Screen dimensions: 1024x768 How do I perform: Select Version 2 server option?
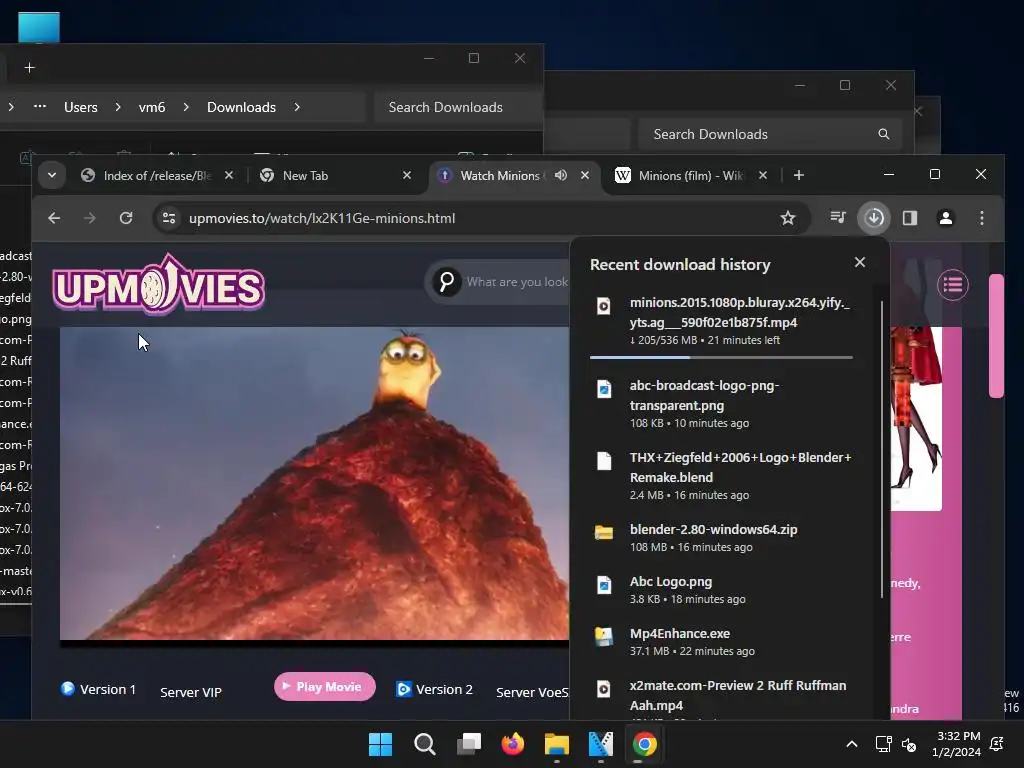point(434,689)
